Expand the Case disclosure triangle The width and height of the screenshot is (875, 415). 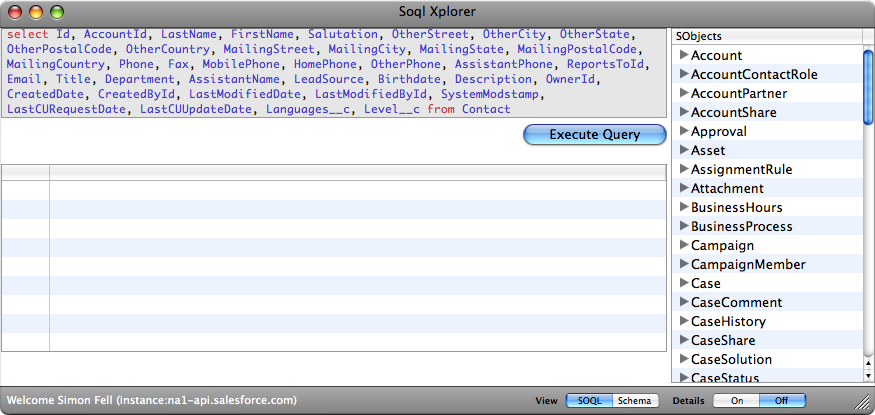pos(684,282)
